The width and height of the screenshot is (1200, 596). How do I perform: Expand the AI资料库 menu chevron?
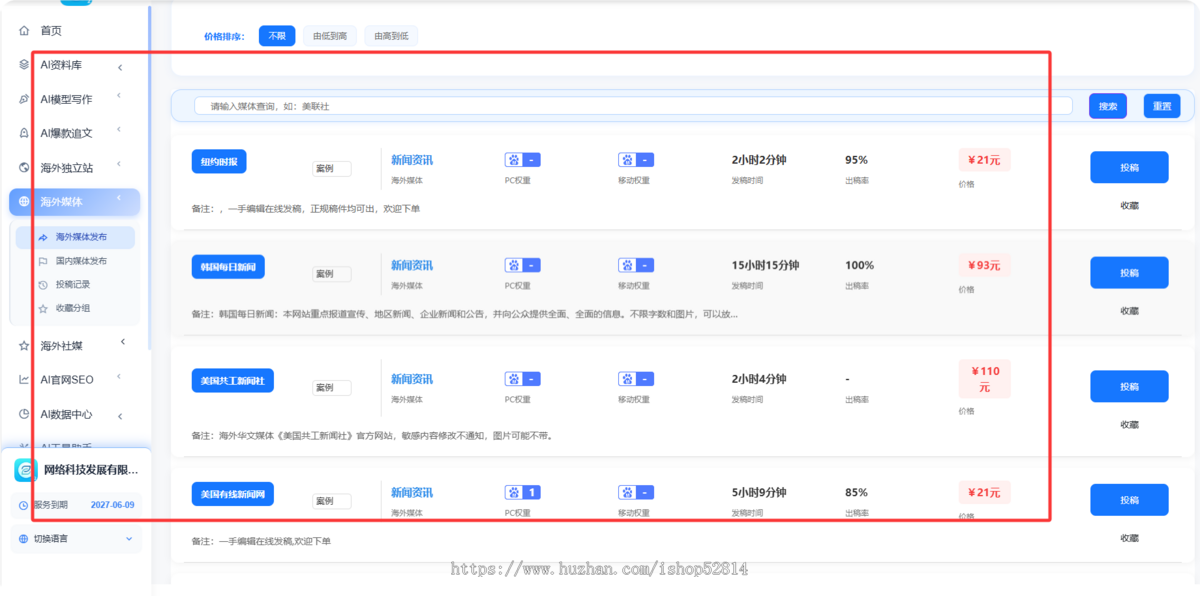(x=120, y=67)
